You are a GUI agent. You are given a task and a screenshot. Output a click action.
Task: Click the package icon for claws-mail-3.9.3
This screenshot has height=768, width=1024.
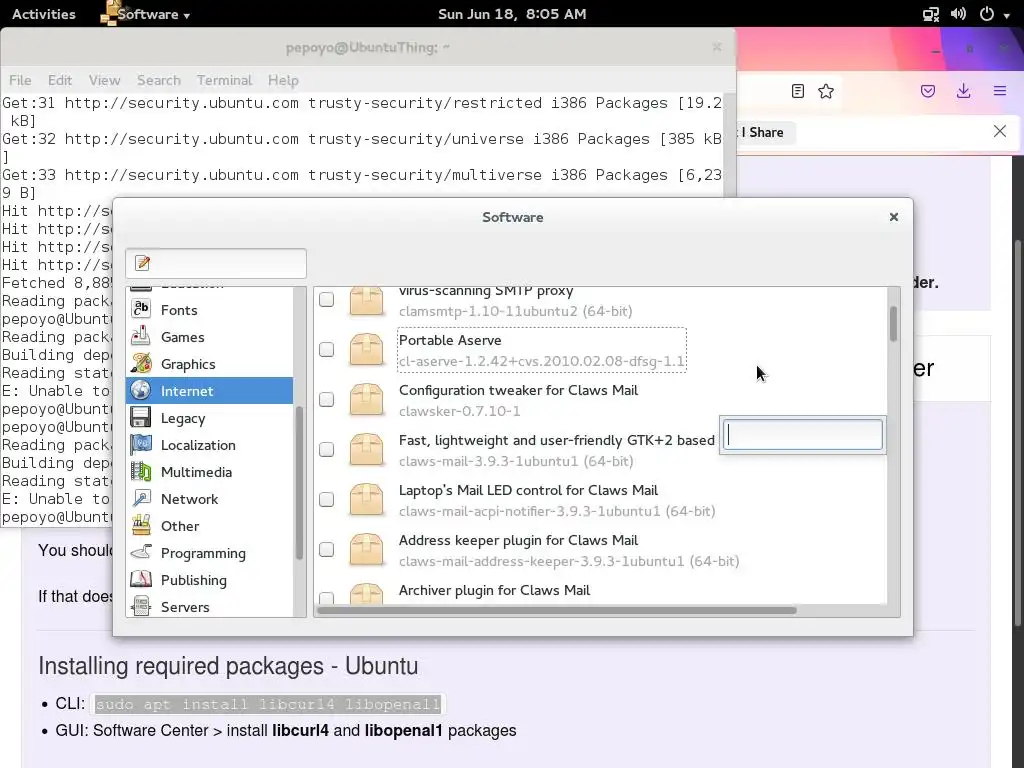366,449
